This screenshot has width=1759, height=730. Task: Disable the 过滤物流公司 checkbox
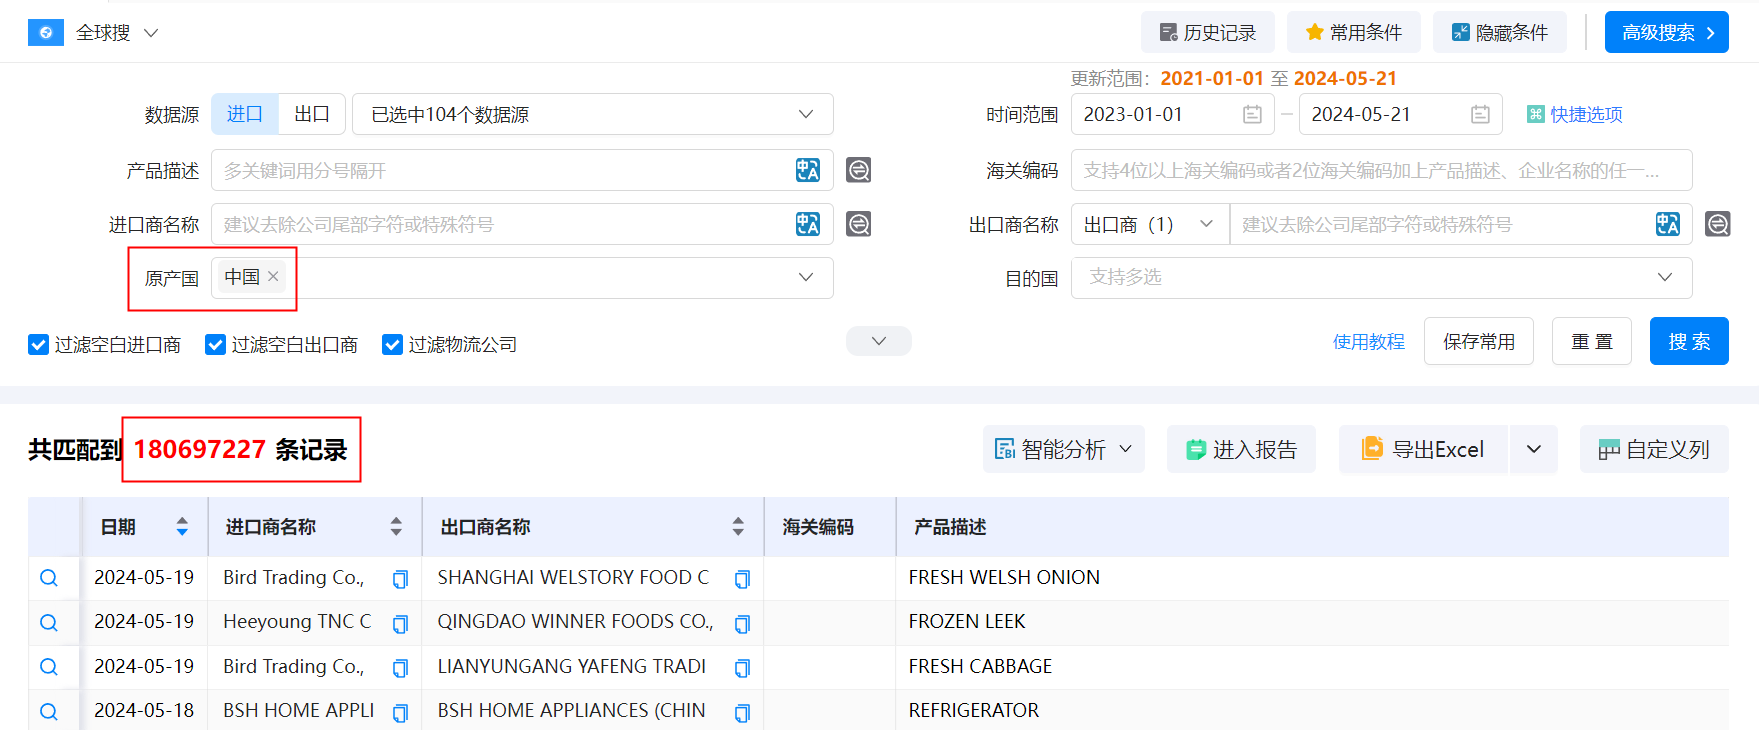392,345
